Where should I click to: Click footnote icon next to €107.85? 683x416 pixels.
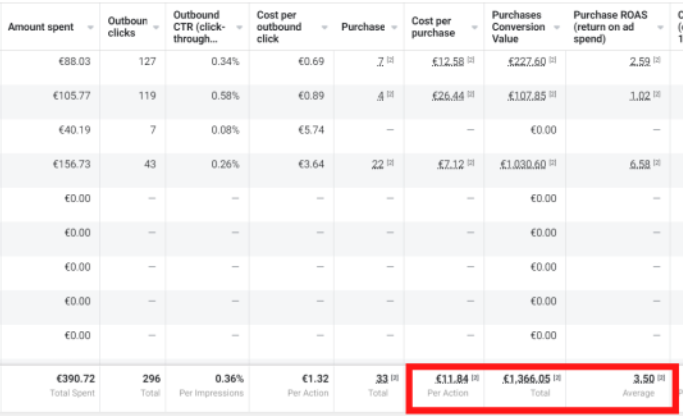coord(552,94)
